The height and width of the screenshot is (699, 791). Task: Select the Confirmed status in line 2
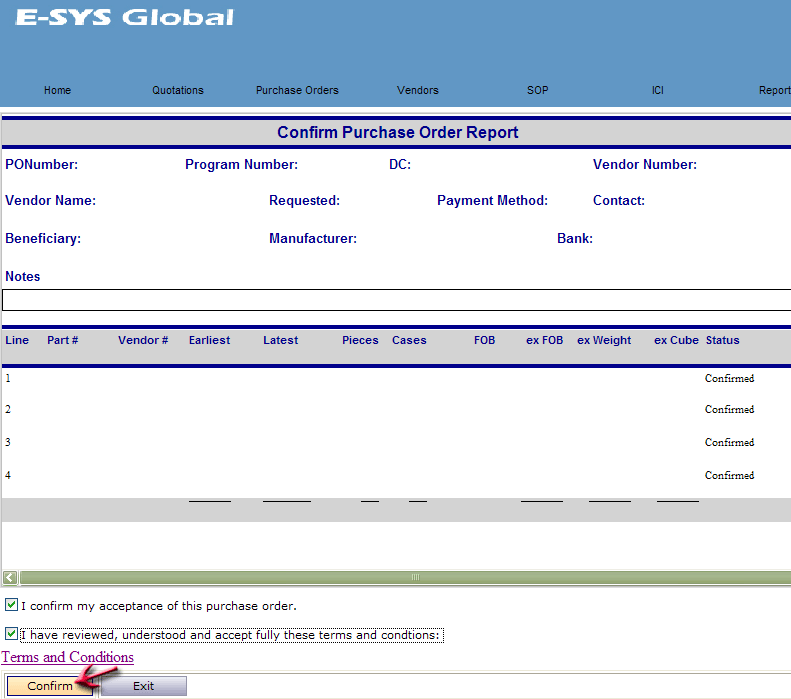pyautogui.click(x=729, y=410)
